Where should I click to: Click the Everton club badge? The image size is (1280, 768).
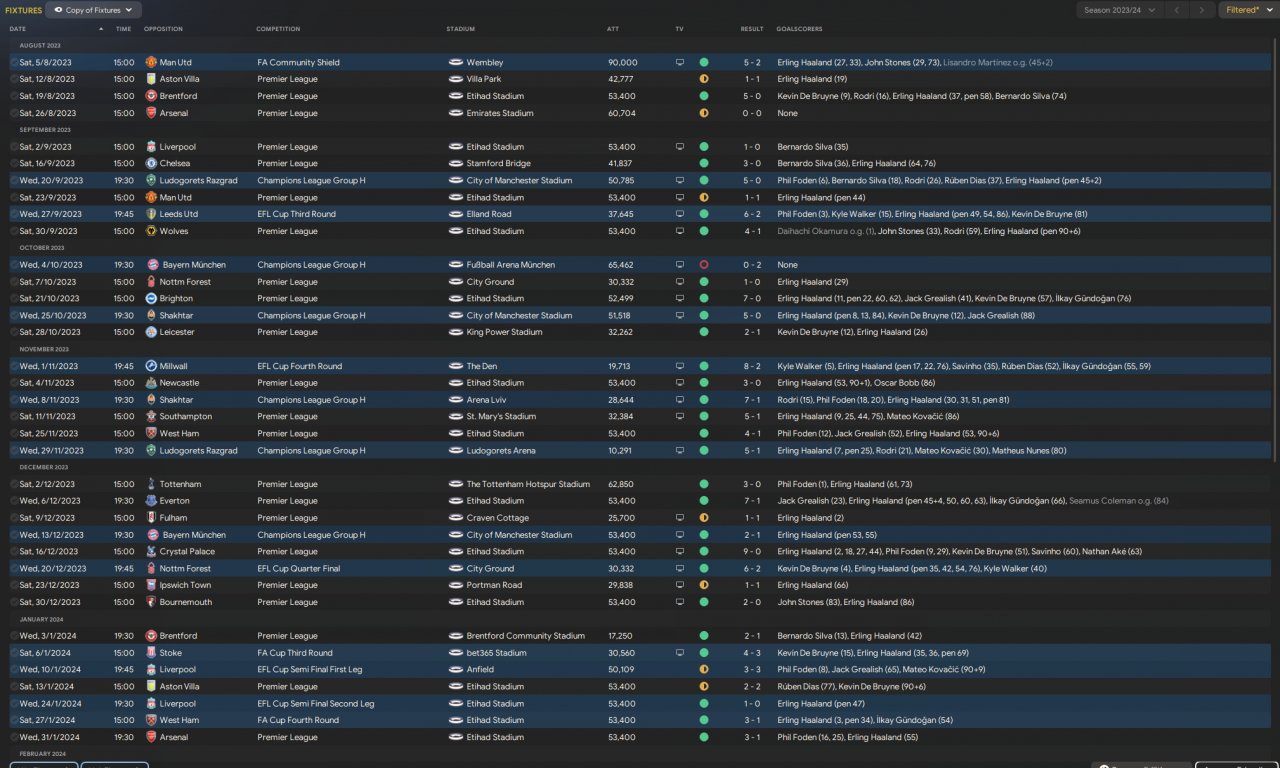pyautogui.click(x=151, y=501)
